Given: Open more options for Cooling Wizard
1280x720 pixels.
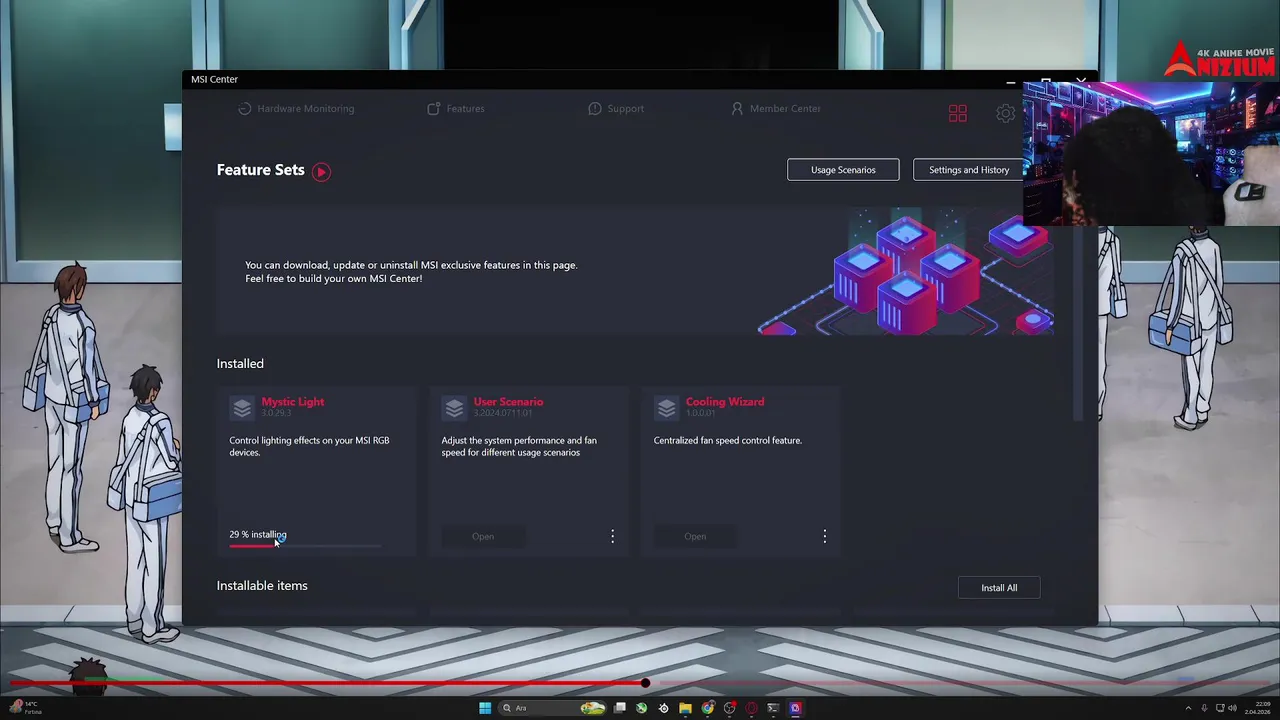Looking at the screenshot, I should point(825,537).
